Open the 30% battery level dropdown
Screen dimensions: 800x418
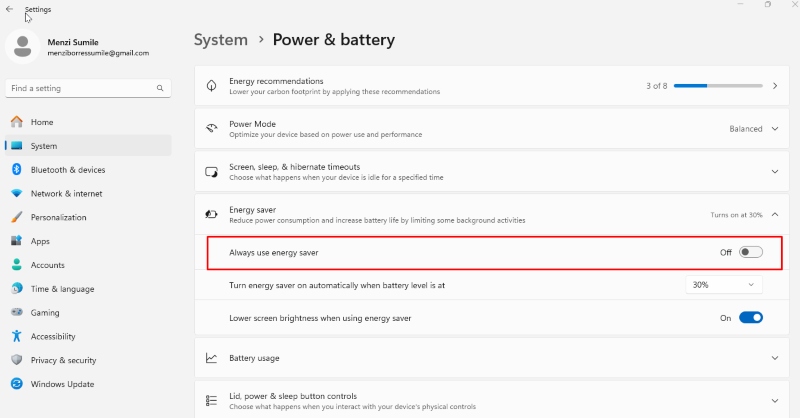(723, 285)
